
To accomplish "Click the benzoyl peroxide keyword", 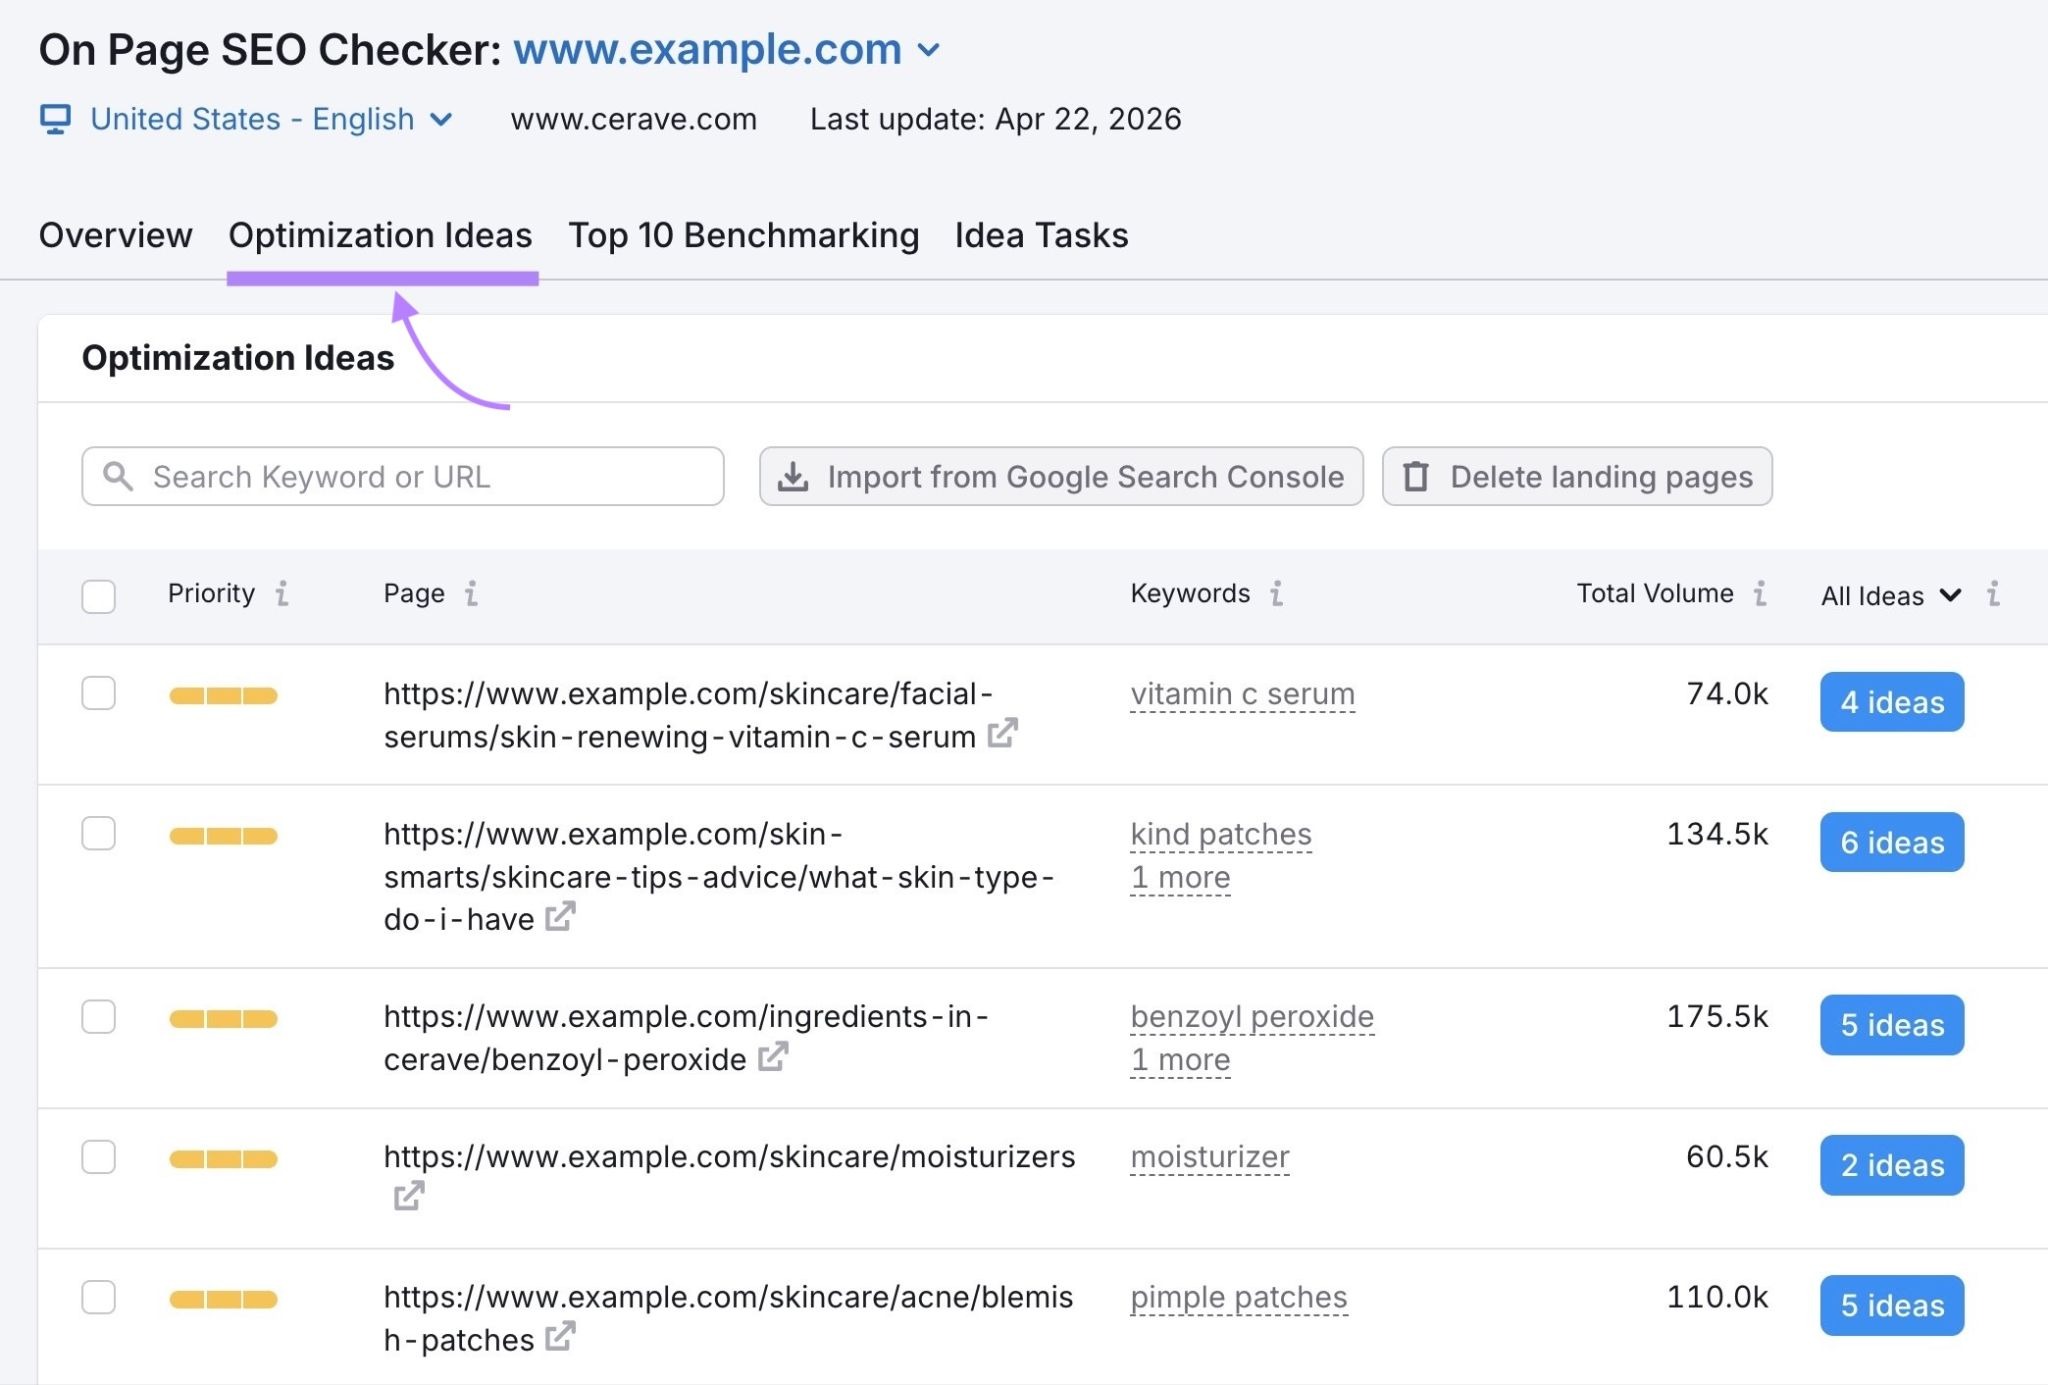I will (1252, 1016).
